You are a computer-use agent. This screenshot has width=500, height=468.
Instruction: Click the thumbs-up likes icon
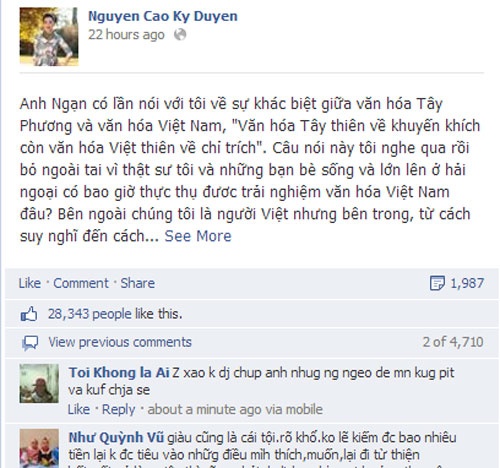pyautogui.click(x=29, y=314)
